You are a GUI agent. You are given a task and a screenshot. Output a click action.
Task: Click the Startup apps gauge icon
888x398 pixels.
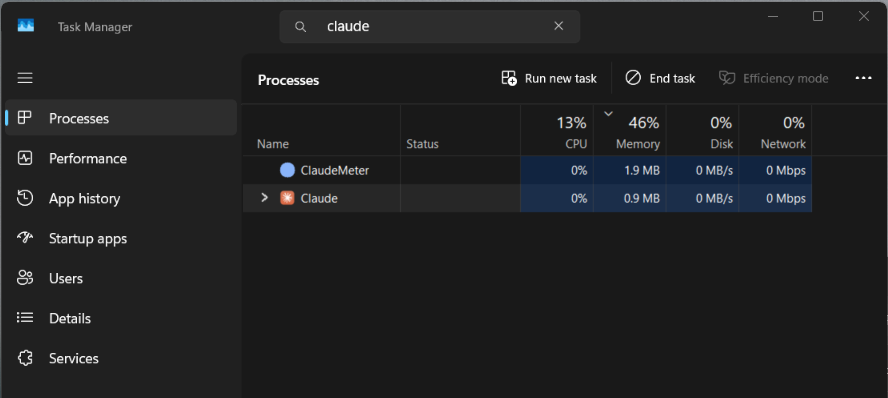tap(25, 238)
